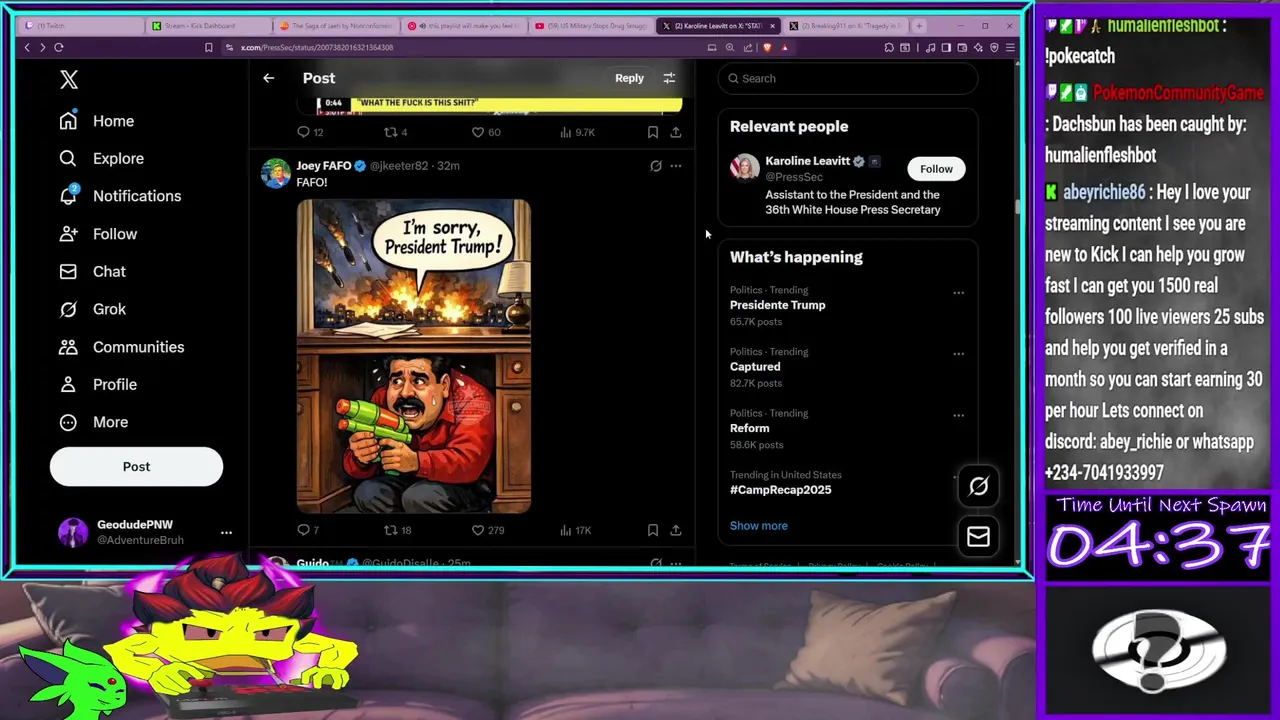Reload the page with browser refresh
This screenshot has height=720, width=1280.
click(59, 47)
